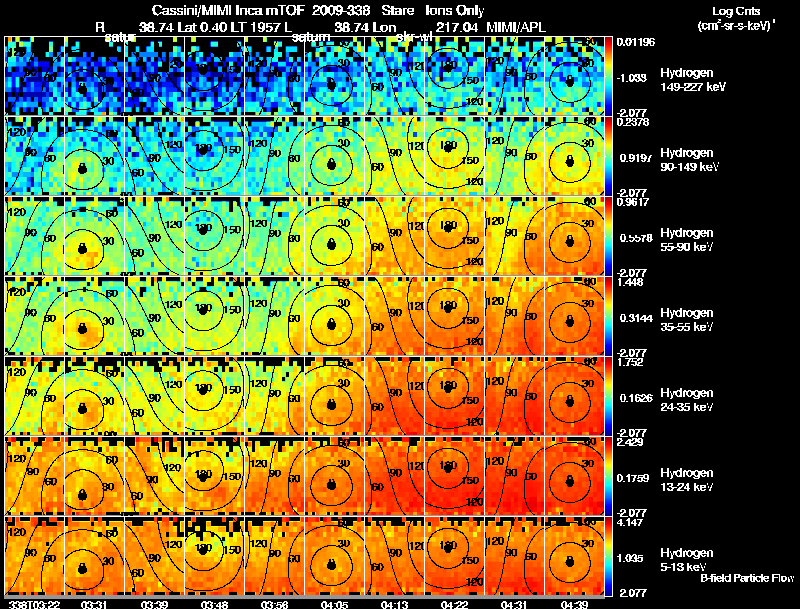Click the Hydrogen 90-149 keV color bar
The height and width of the screenshot is (609, 800).
tap(608, 156)
